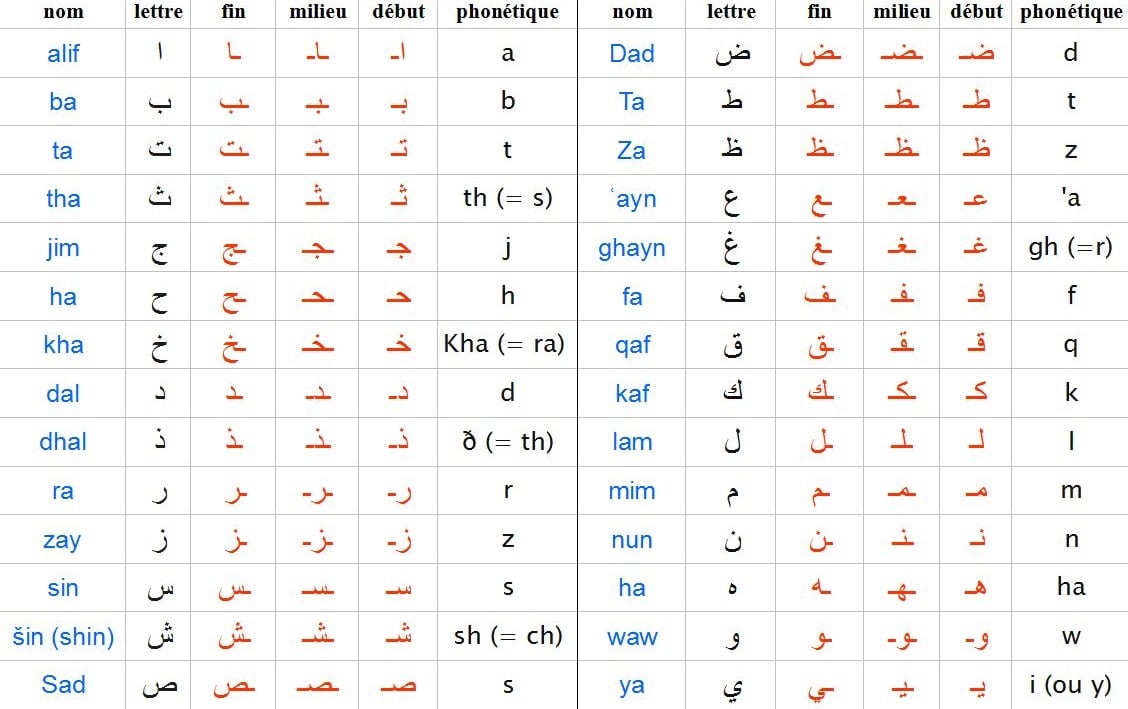Open the "jim" letter link
This screenshot has height=709, width=1128.
[62, 248]
